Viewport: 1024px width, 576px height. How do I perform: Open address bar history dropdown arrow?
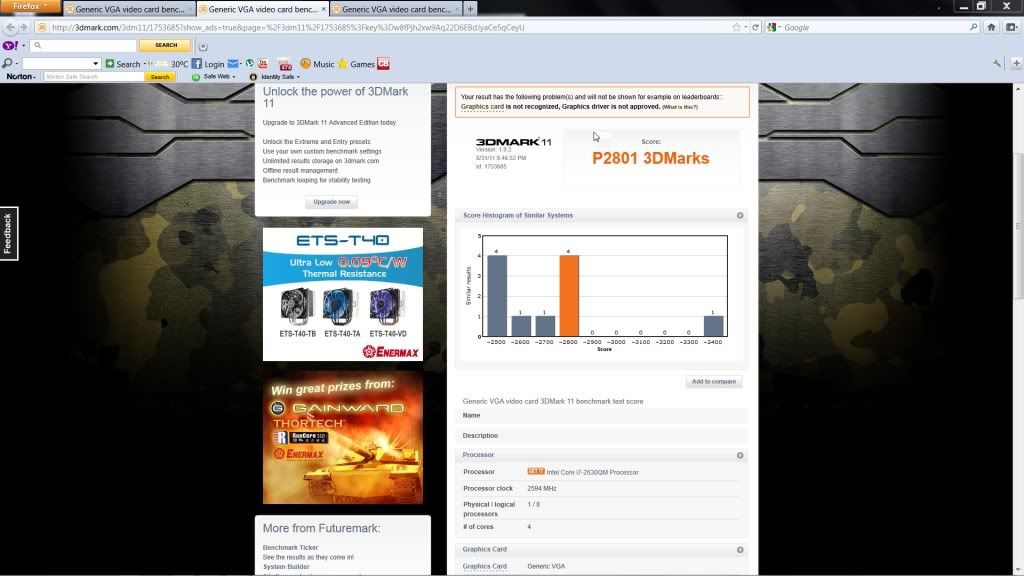pyautogui.click(x=746, y=27)
